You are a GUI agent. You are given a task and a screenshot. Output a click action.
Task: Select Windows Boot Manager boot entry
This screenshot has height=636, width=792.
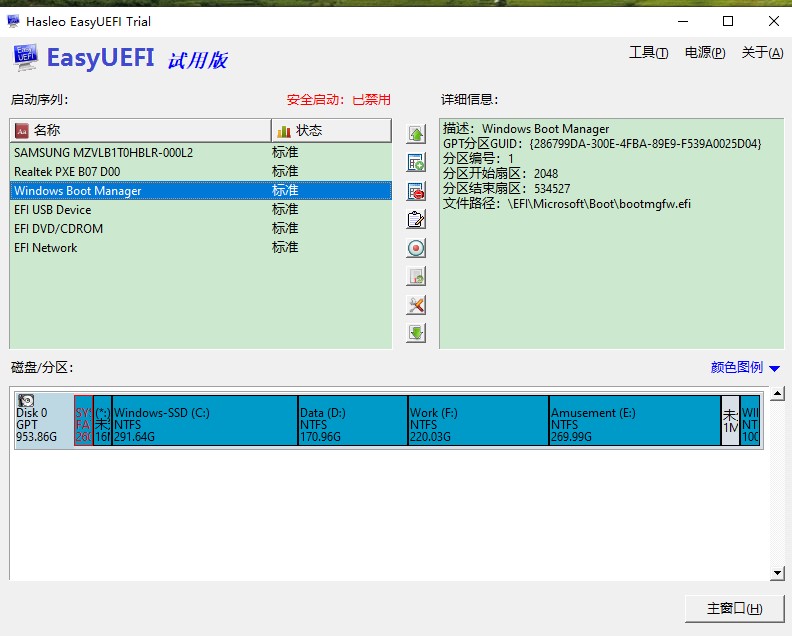[x=201, y=190]
